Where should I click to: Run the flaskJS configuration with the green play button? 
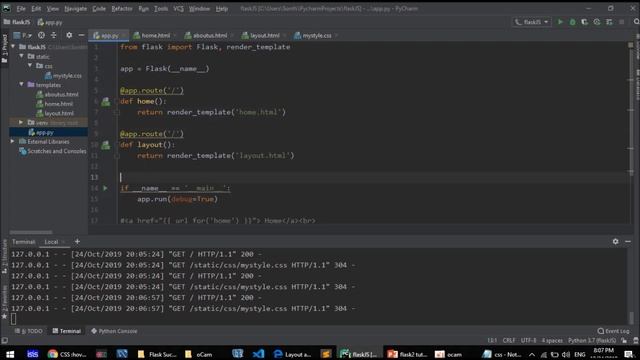560,22
